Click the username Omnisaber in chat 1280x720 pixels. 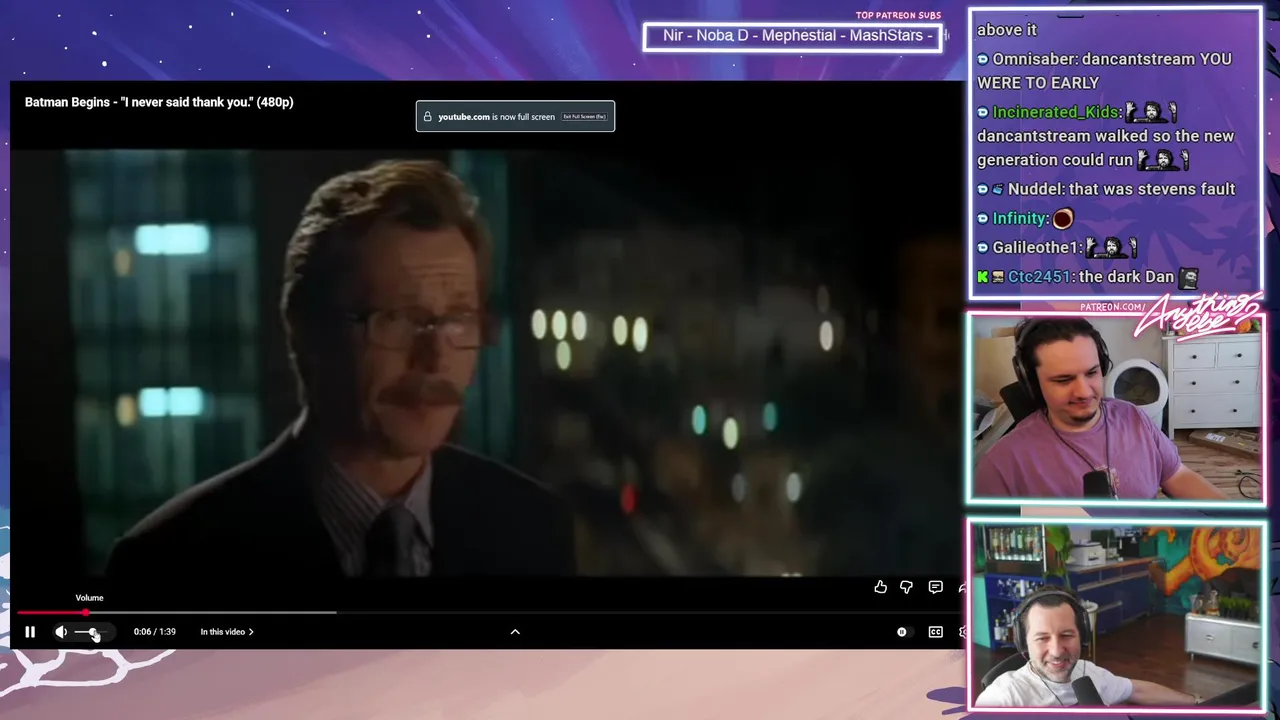1034,59
